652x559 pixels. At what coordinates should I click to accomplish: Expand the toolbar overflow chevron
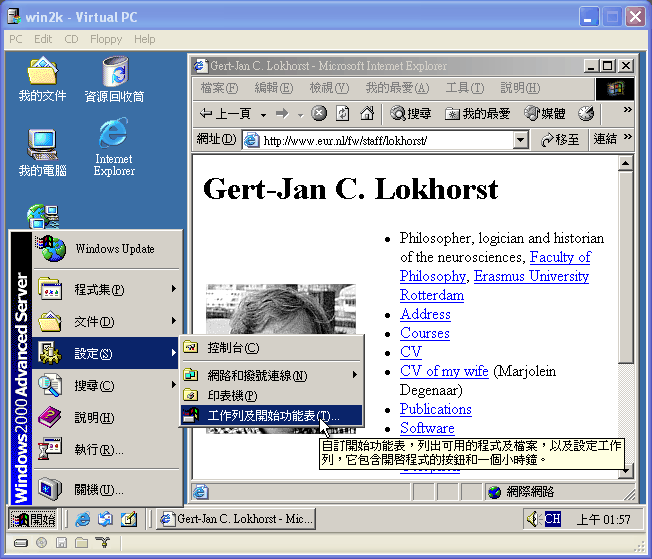click(x=627, y=110)
